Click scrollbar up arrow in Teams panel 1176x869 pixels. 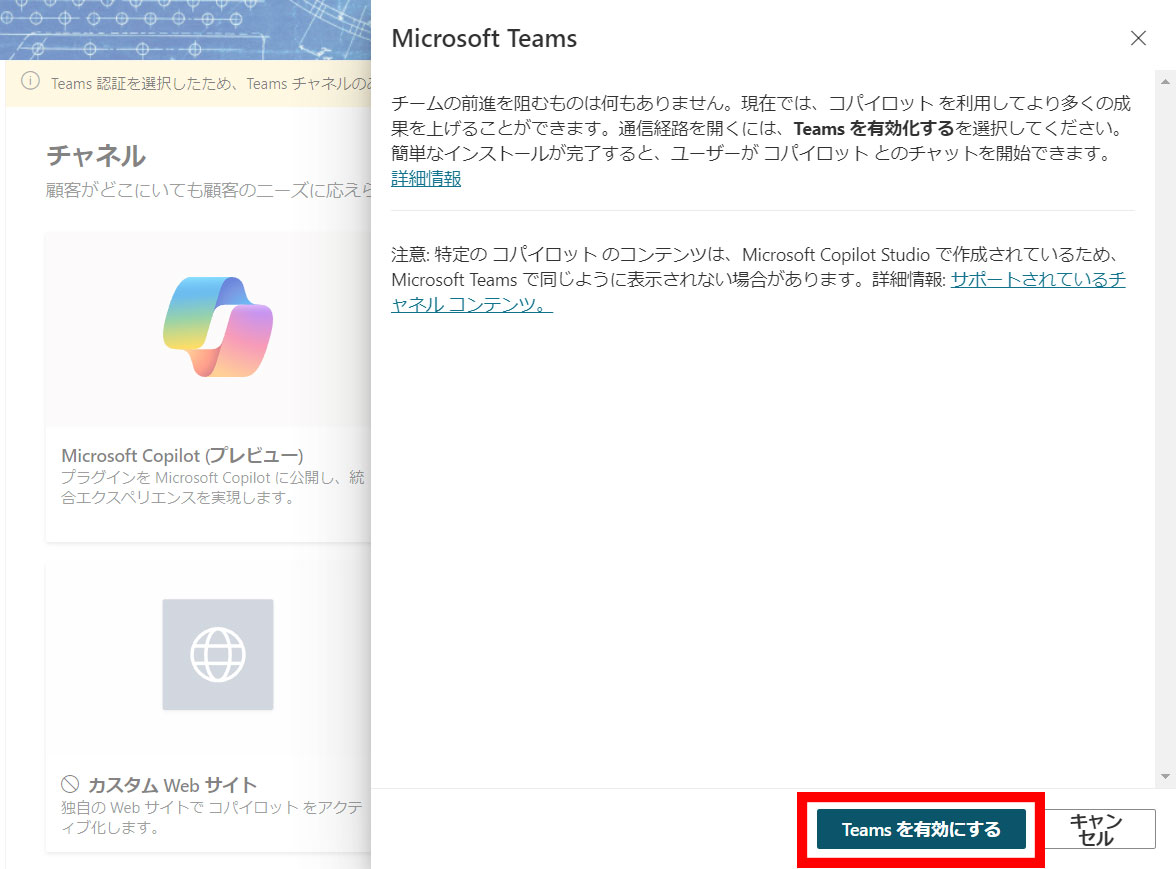click(x=1165, y=81)
